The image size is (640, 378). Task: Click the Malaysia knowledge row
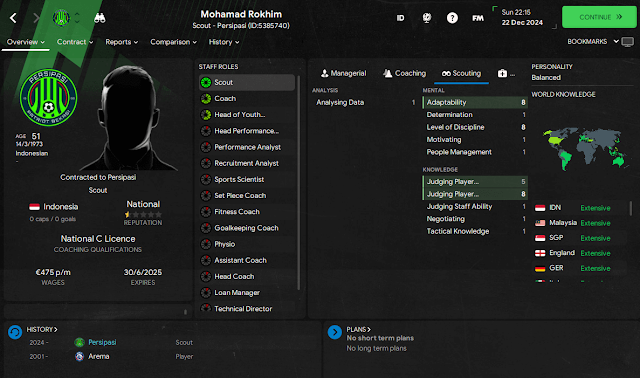[580, 223]
